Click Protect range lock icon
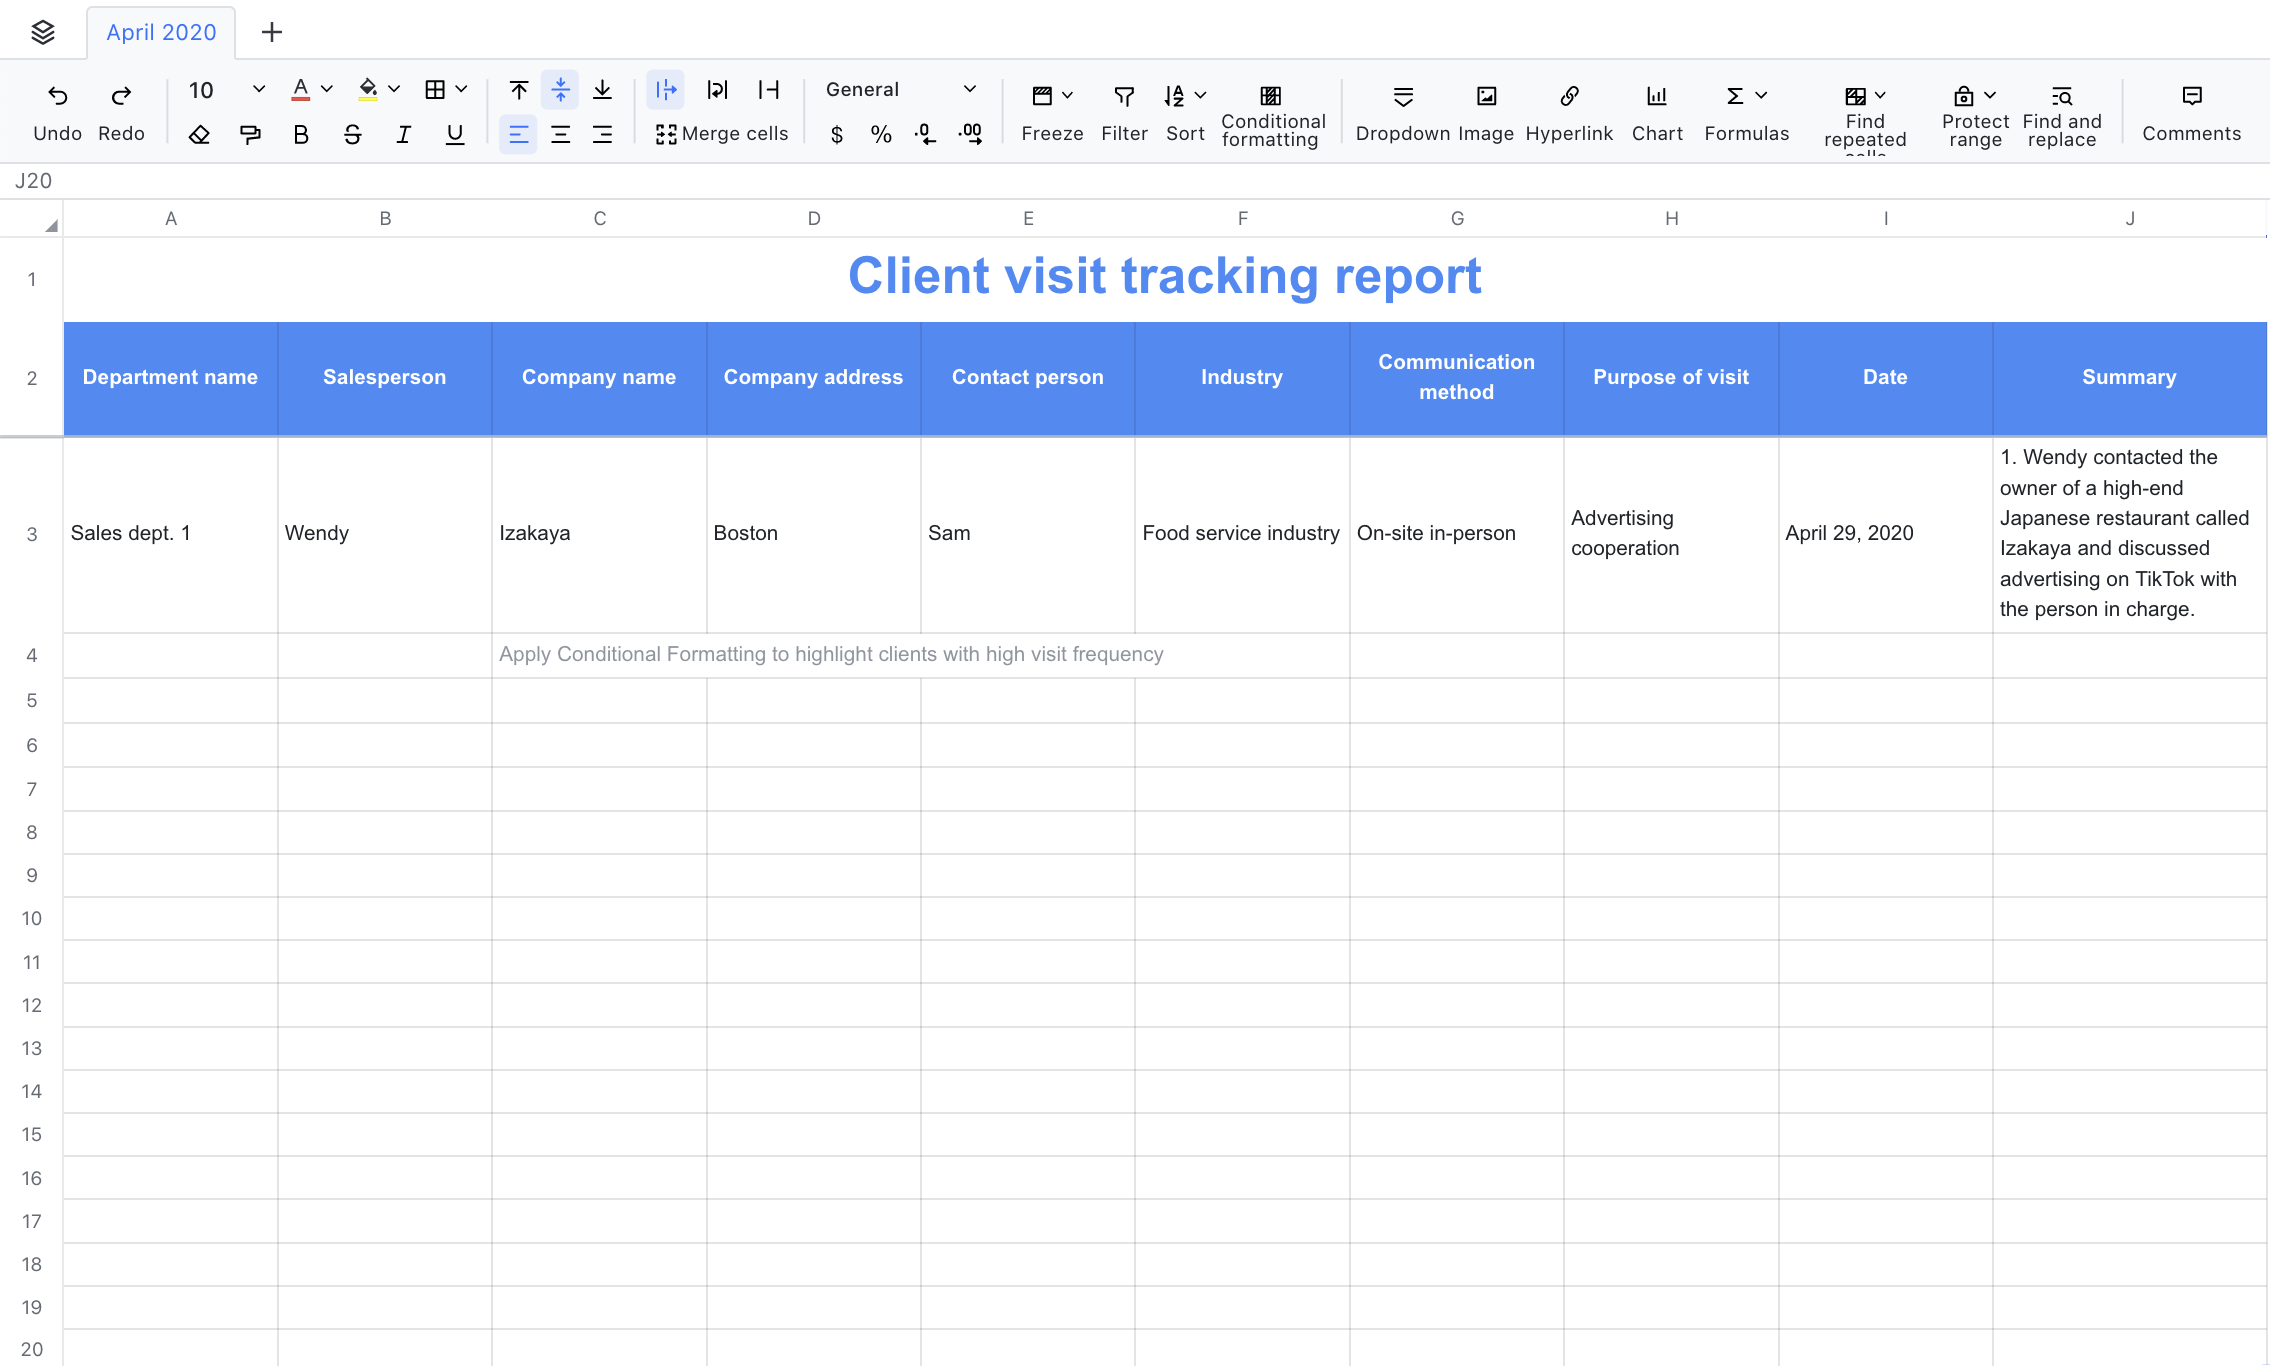 pos(1964,96)
